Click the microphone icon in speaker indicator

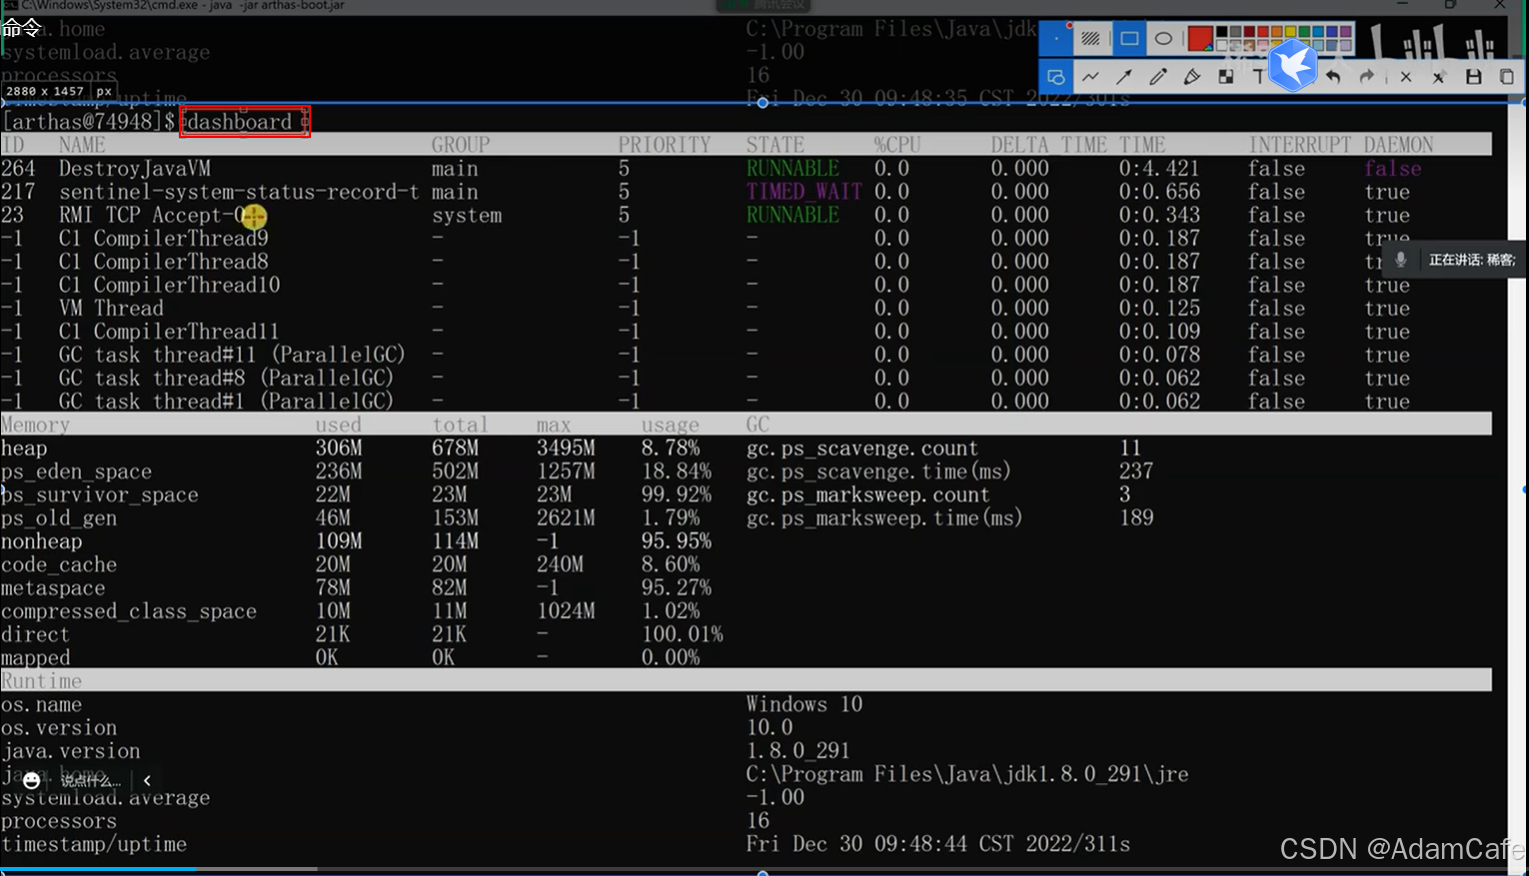(x=1401, y=260)
